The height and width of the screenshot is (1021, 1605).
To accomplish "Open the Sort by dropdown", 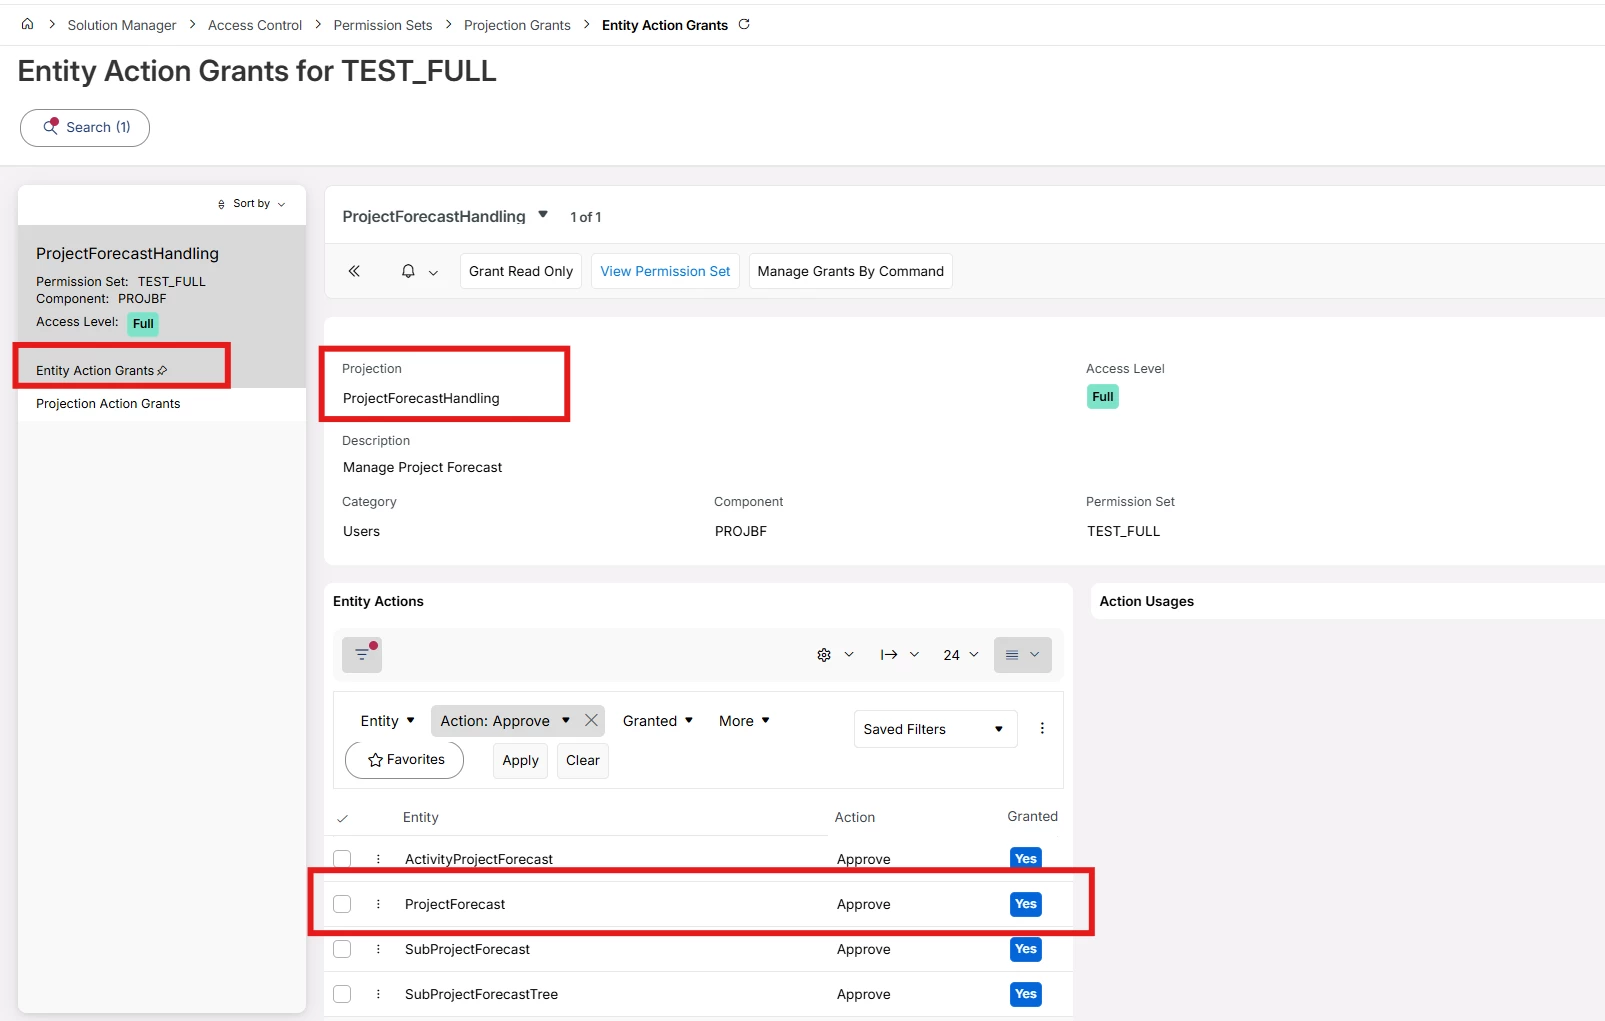I will (252, 204).
